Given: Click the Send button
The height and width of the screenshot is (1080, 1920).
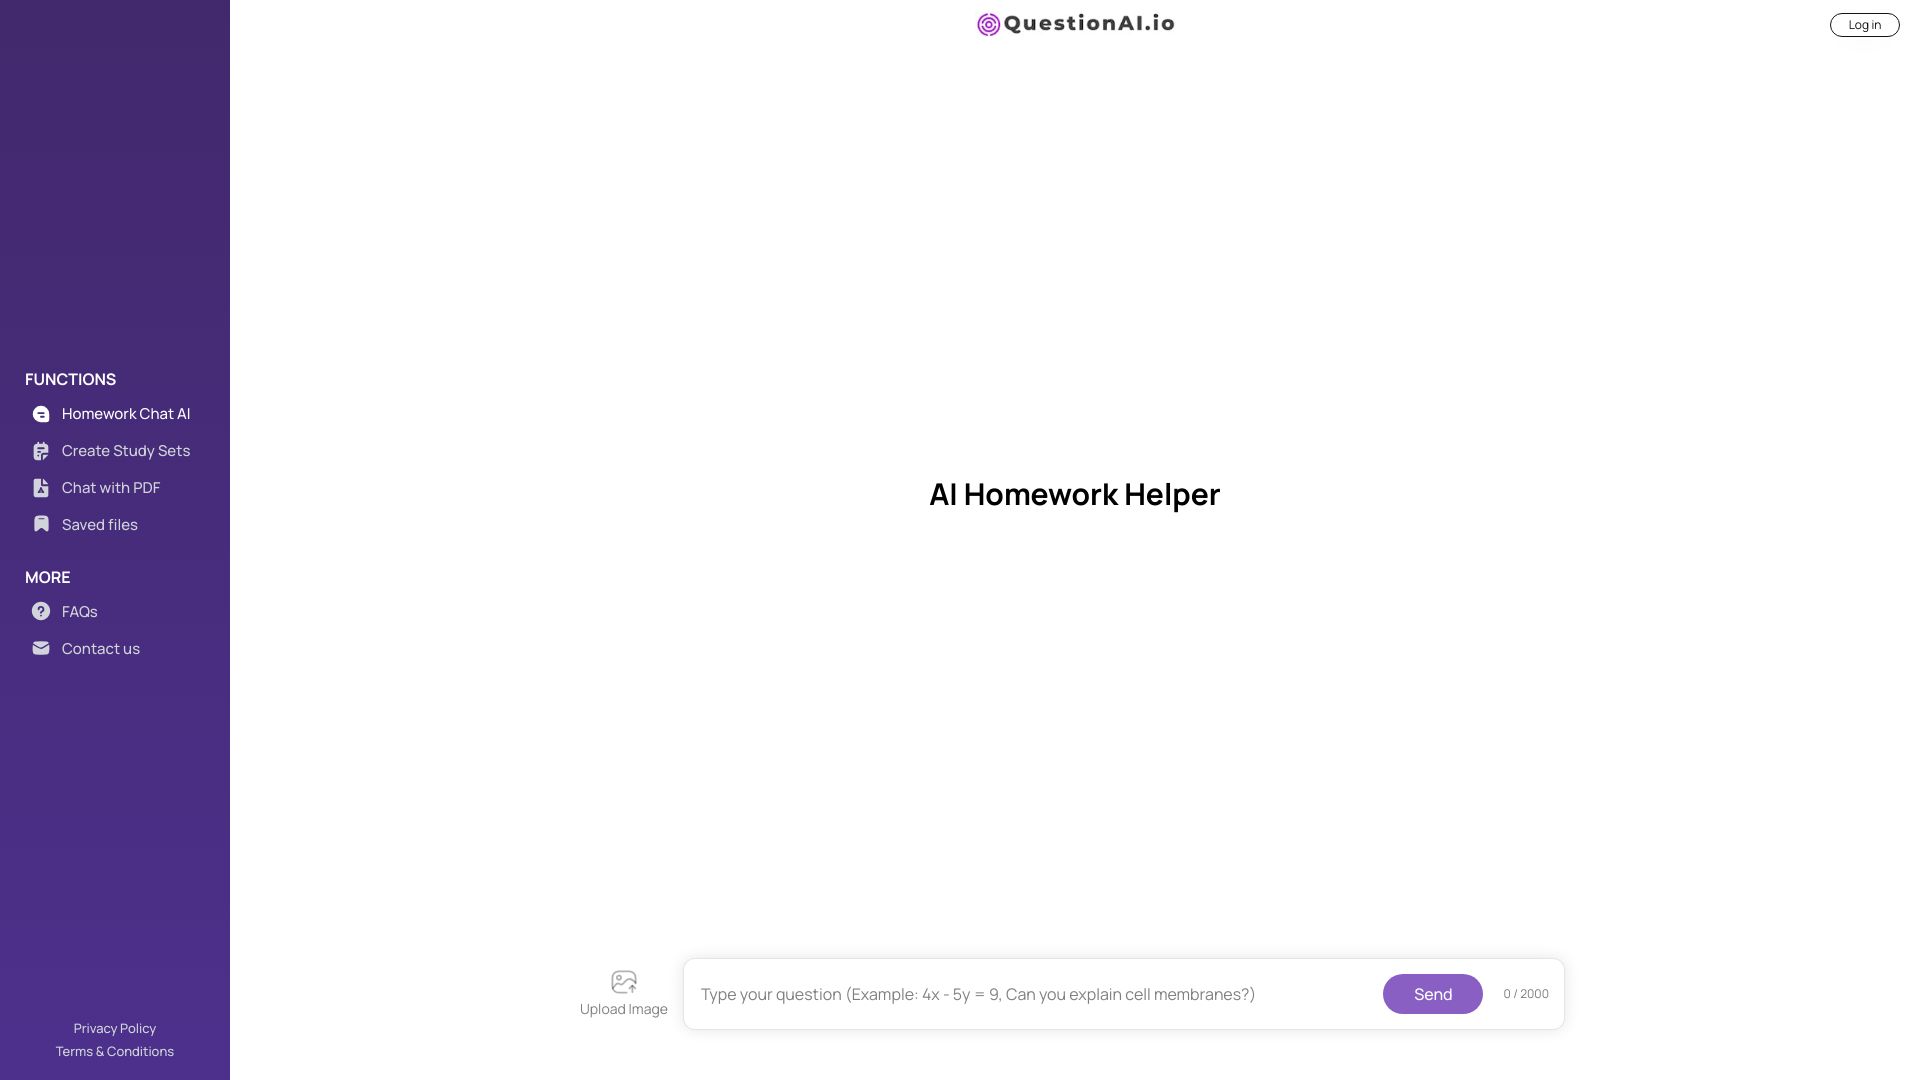Looking at the screenshot, I should [1432, 993].
